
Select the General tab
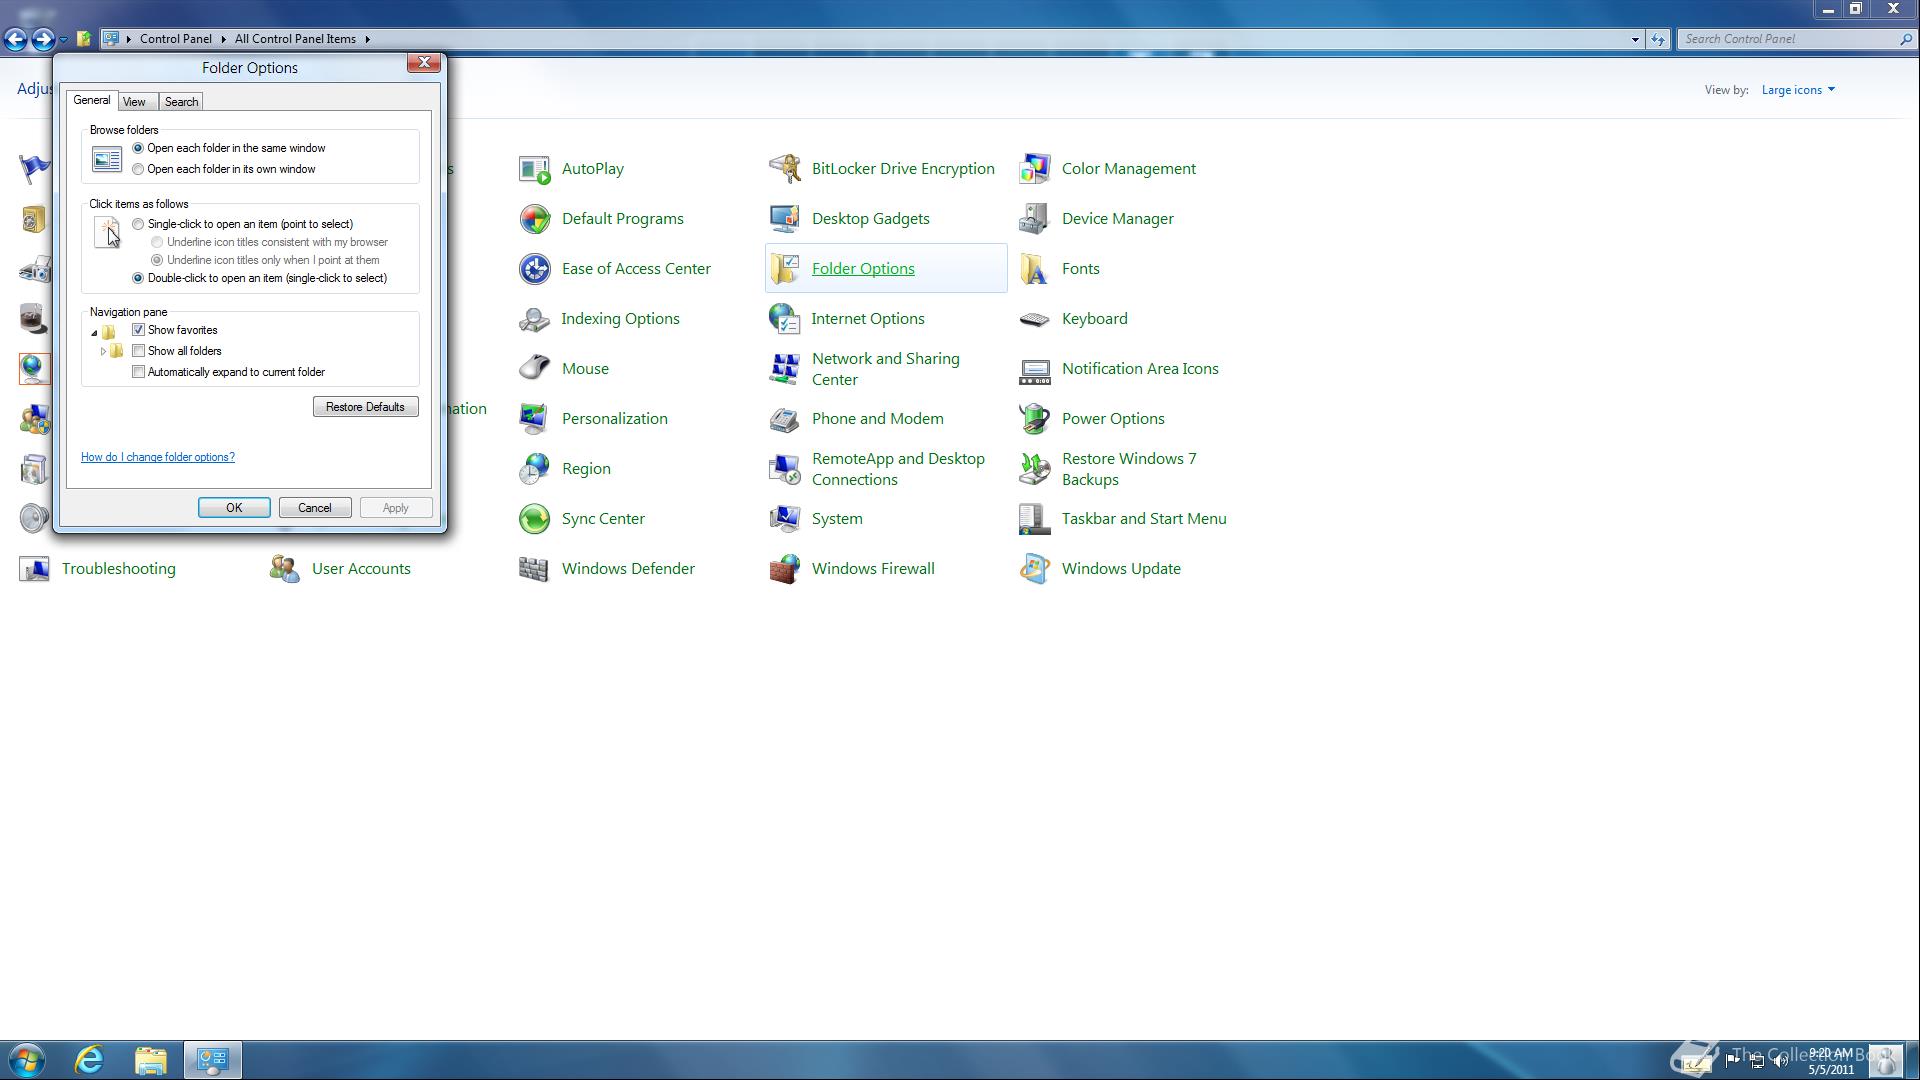click(x=92, y=100)
